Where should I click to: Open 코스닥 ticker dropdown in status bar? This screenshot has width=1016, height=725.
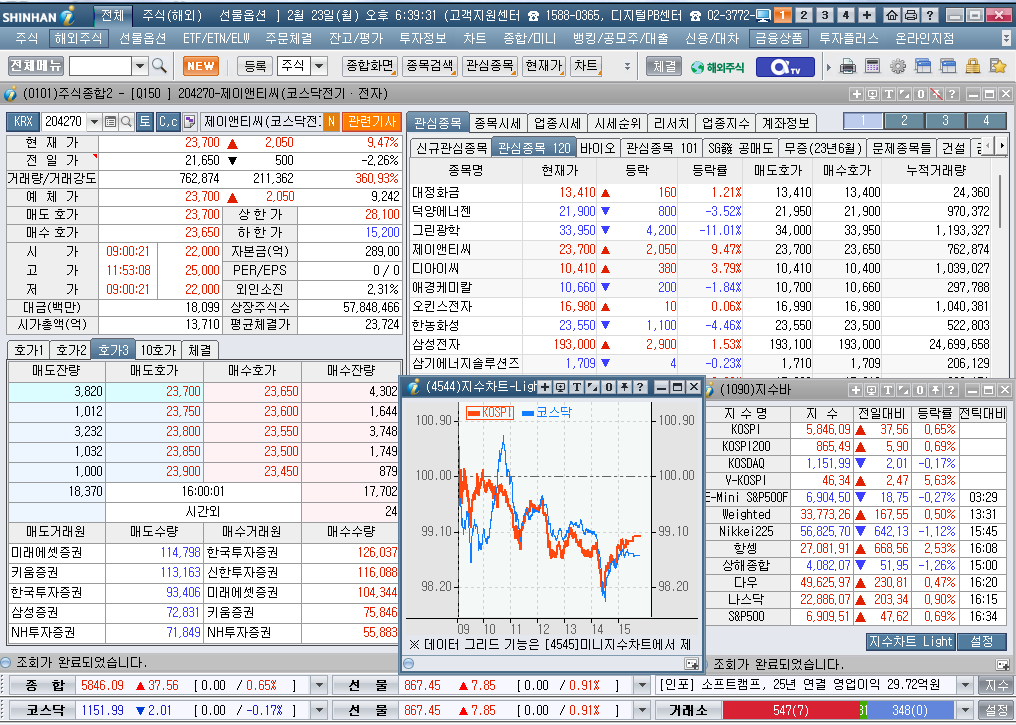click(318, 710)
